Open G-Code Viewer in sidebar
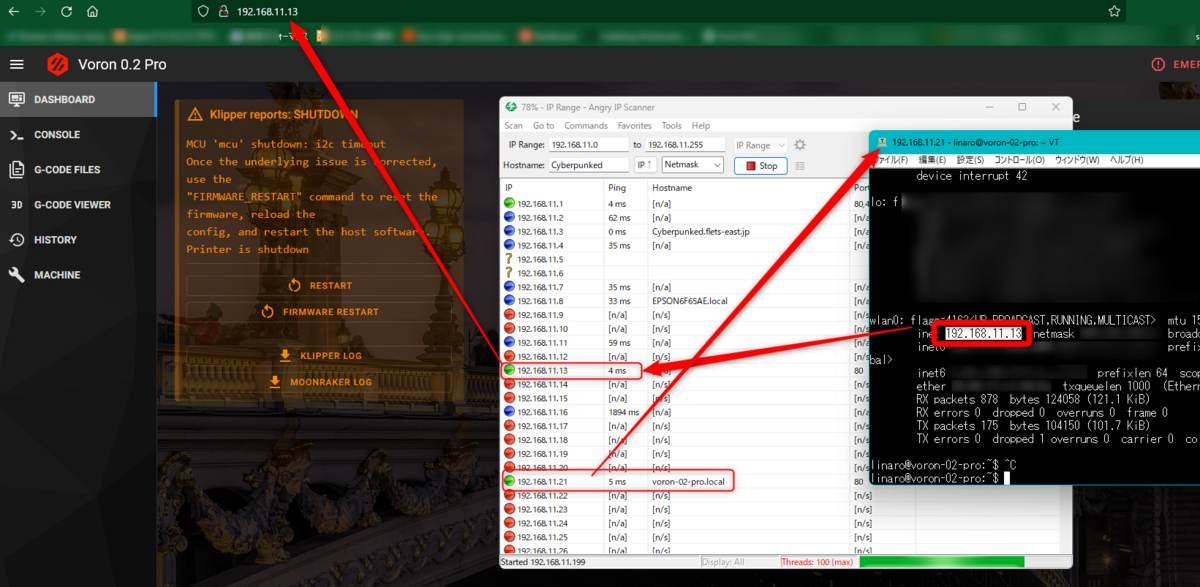Viewport: 1200px width, 587px height. (x=78, y=204)
